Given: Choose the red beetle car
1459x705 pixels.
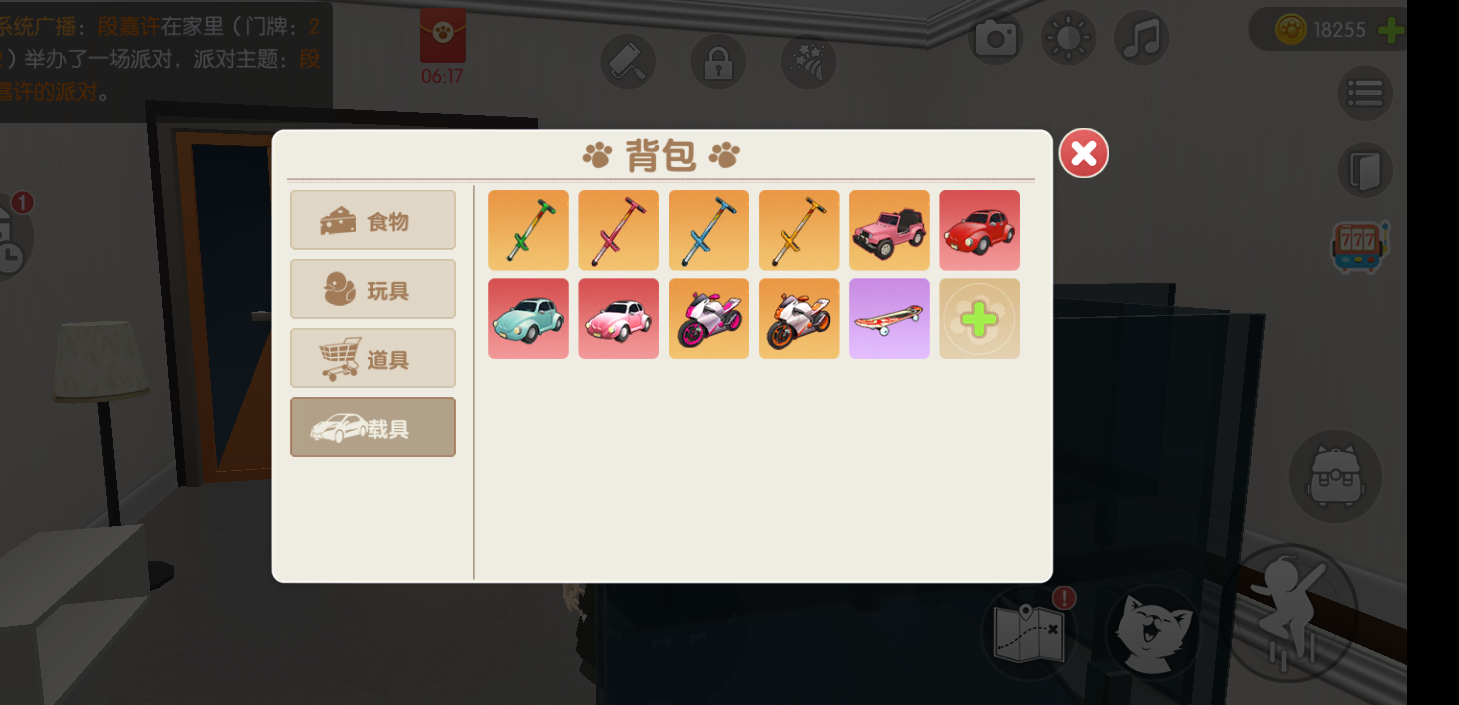Looking at the screenshot, I should [979, 230].
